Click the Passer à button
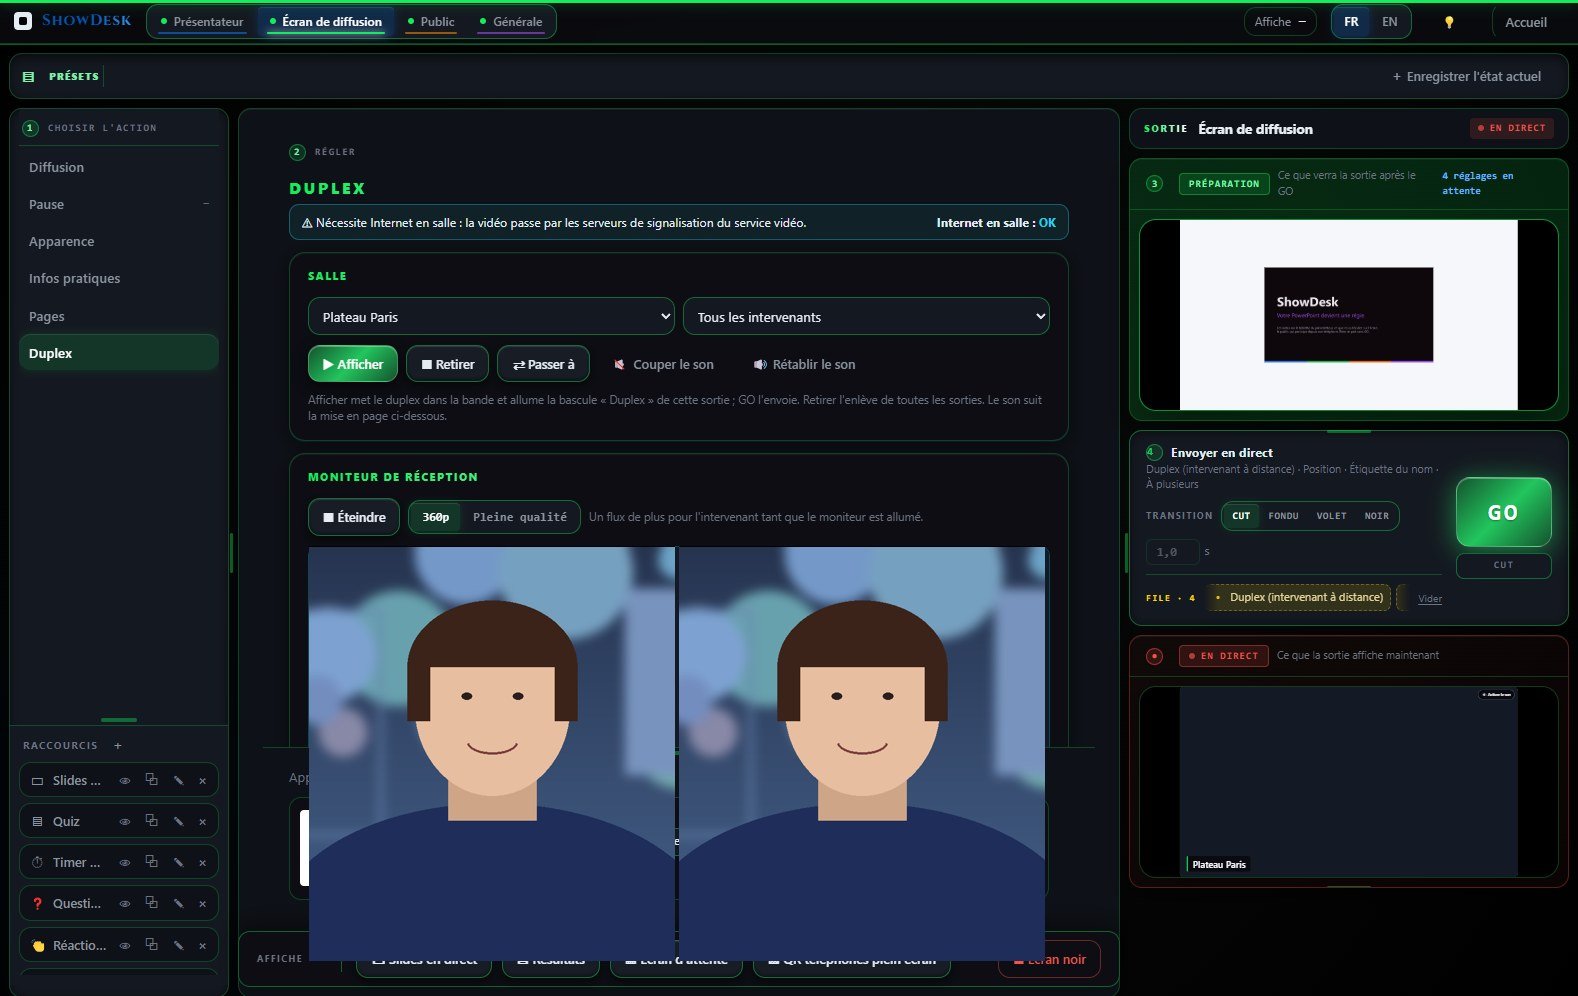The height and width of the screenshot is (996, 1578). click(x=543, y=364)
